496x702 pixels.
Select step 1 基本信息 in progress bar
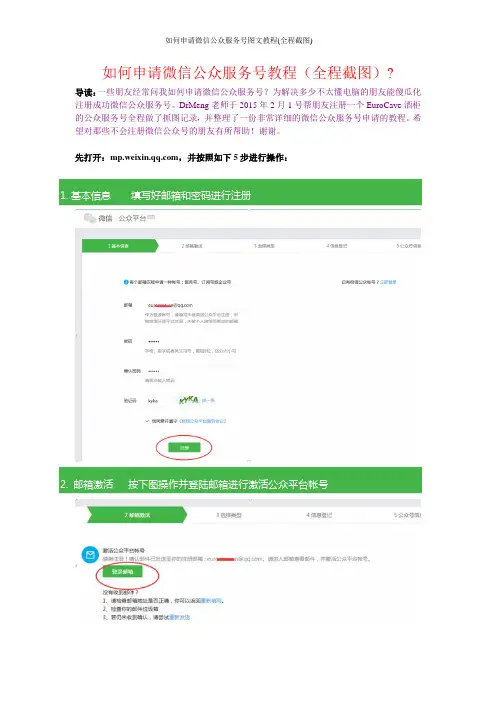coord(120,246)
